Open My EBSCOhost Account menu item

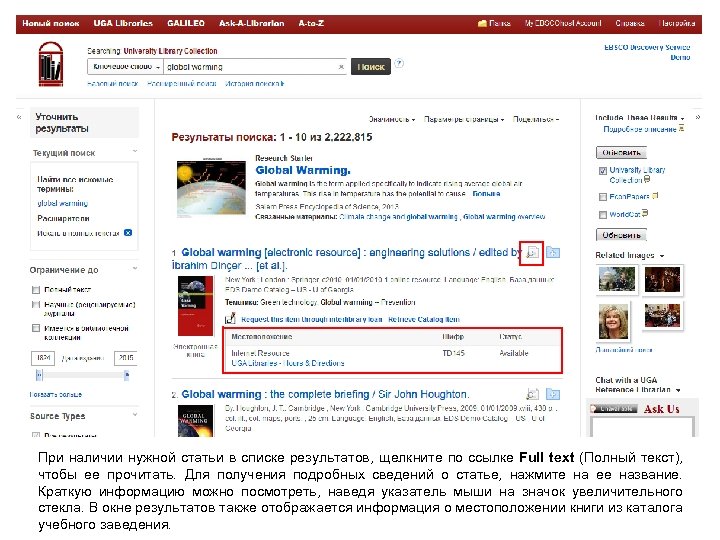(x=563, y=23)
